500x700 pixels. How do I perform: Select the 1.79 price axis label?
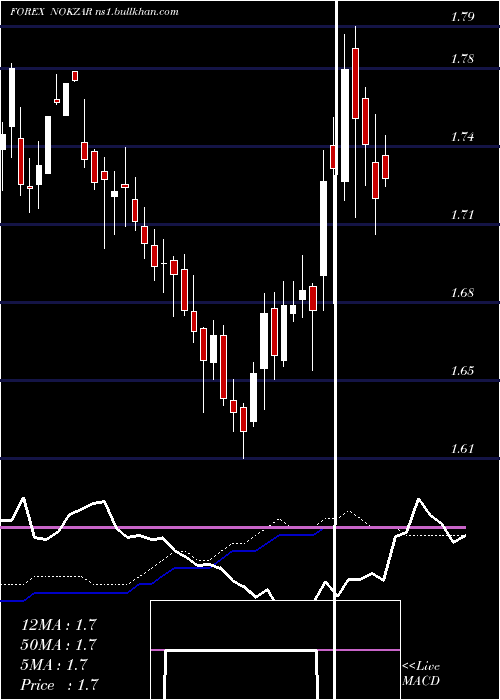tap(462, 17)
